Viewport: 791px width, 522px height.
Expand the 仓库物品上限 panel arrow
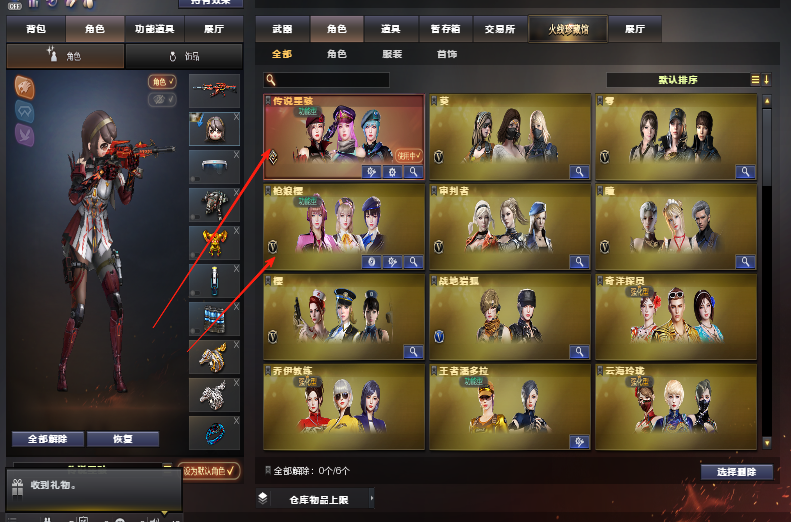372,498
